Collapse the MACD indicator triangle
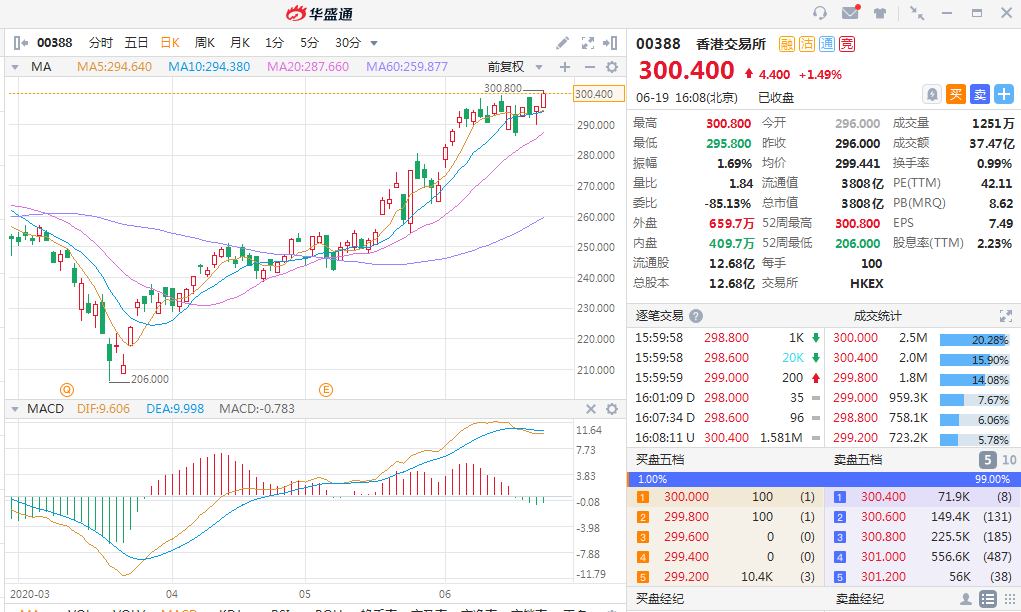1021x612 pixels. point(14,409)
